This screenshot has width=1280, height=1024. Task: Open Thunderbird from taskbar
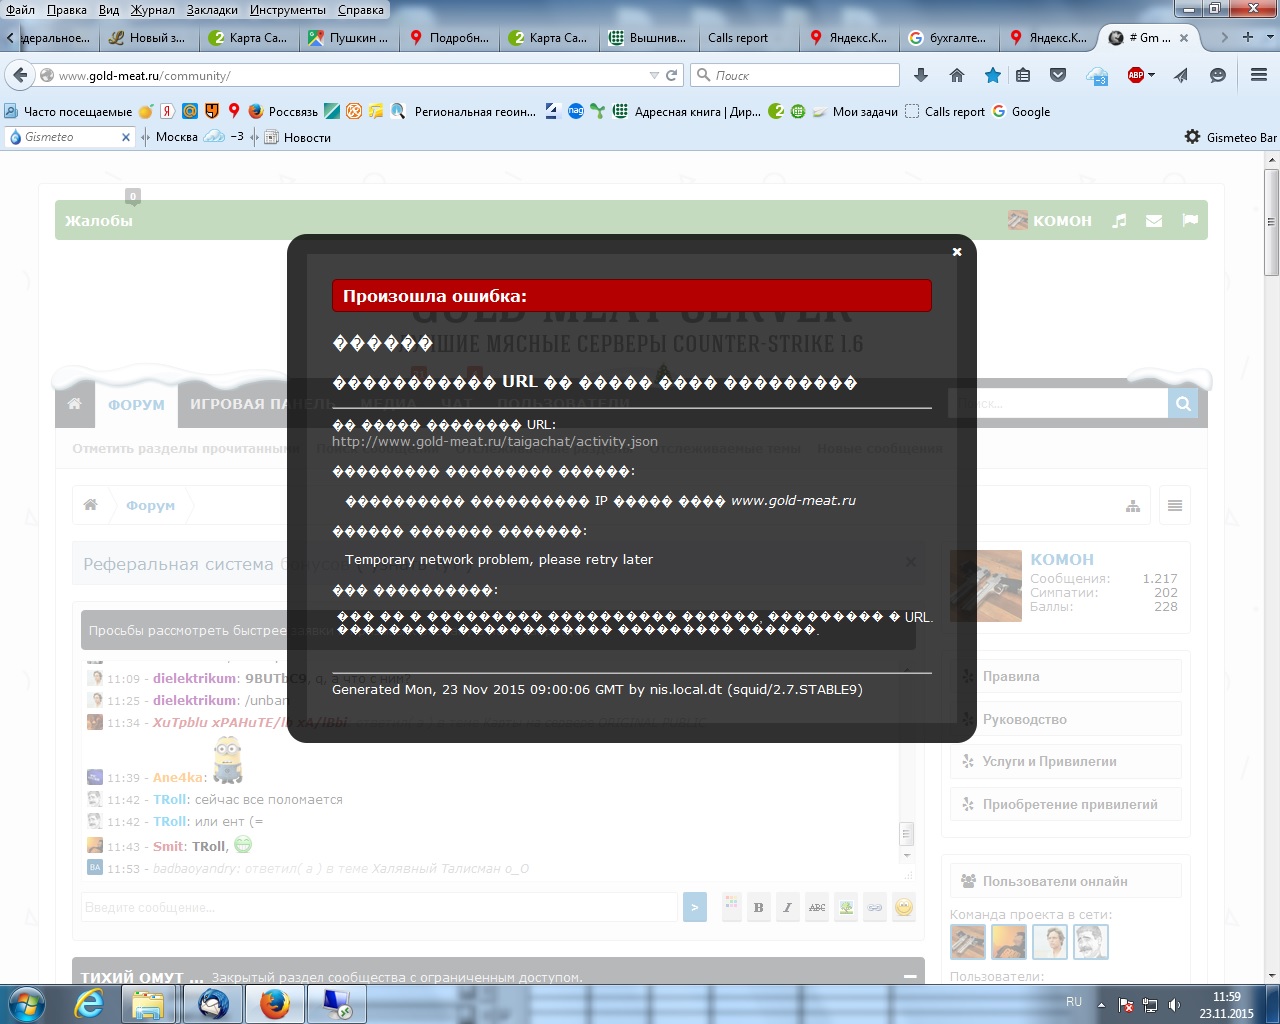pos(212,1004)
